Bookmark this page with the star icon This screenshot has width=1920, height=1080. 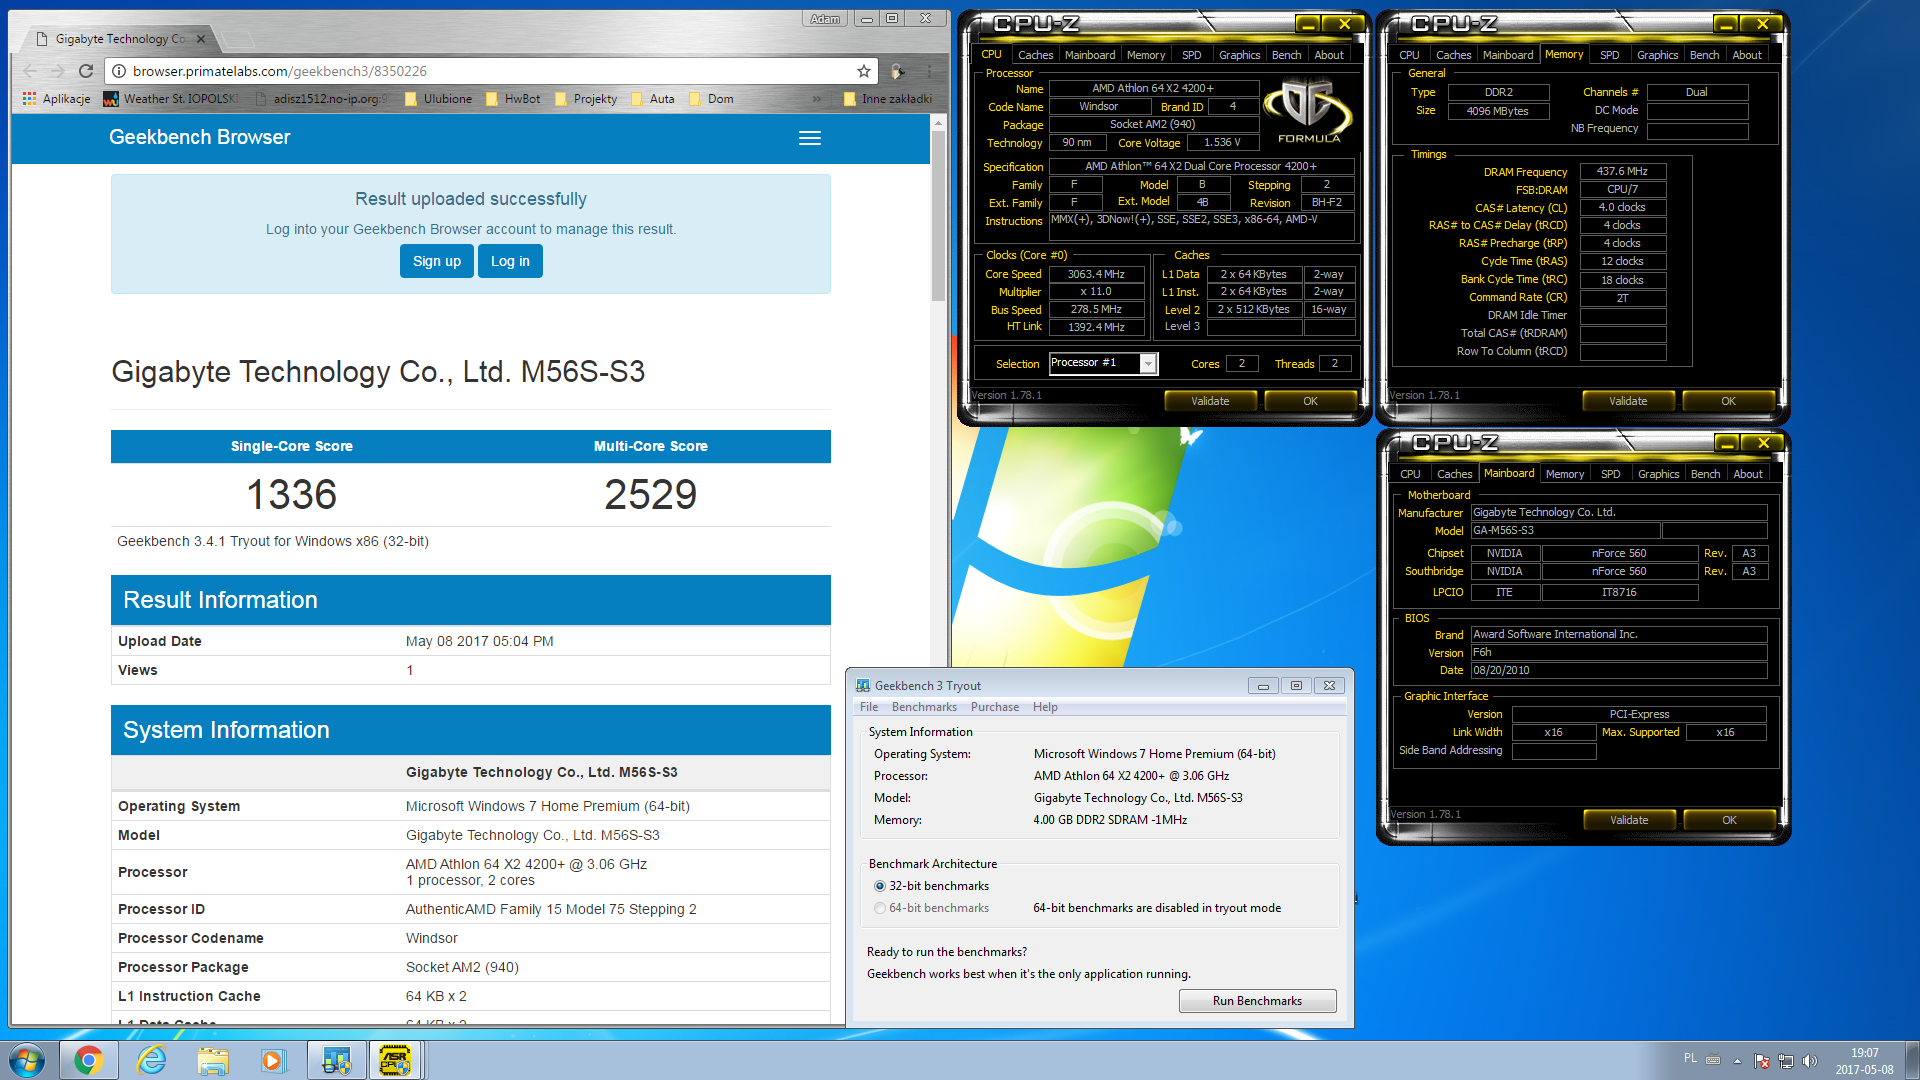pyautogui.click(x=864, y=71)
